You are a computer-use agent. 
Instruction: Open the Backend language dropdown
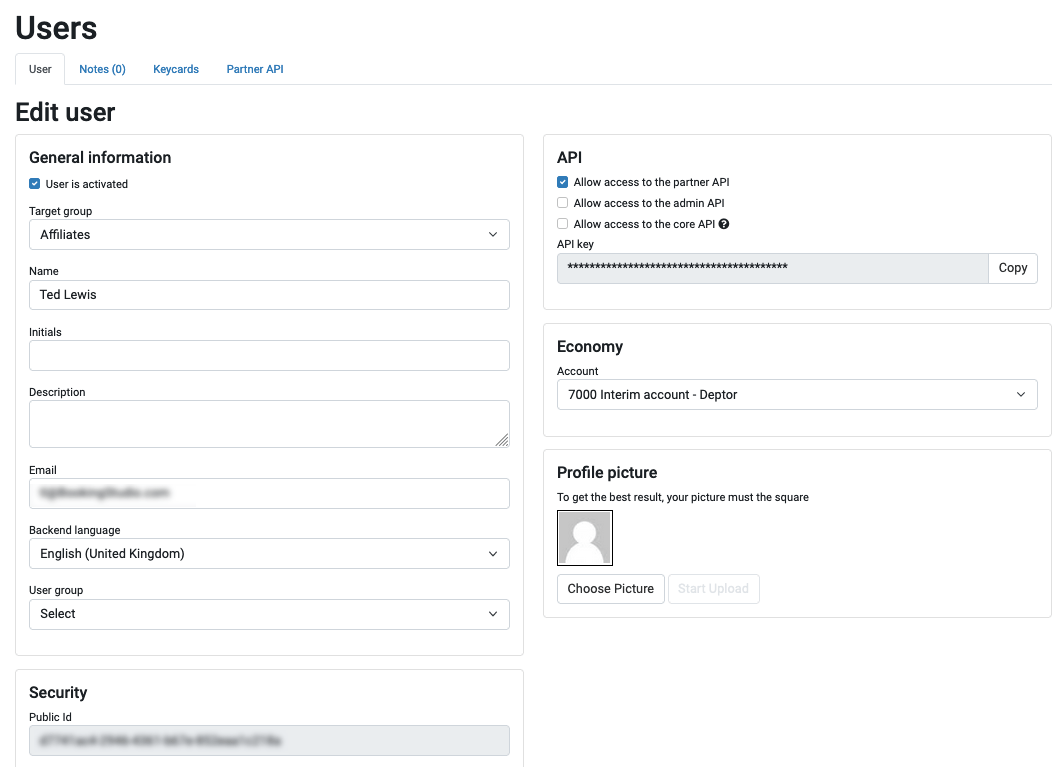point(268,553)
